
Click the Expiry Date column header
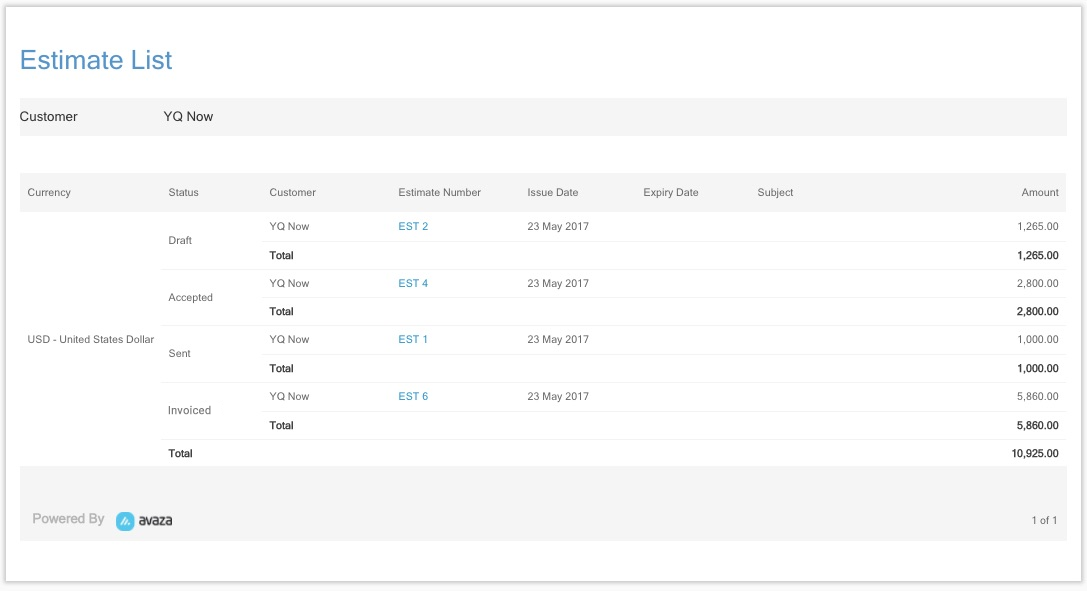pos(670,193)
